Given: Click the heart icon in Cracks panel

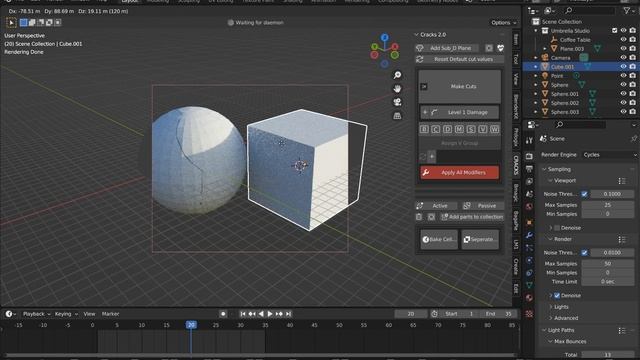Looking at the screenshot, I should 500,48.
